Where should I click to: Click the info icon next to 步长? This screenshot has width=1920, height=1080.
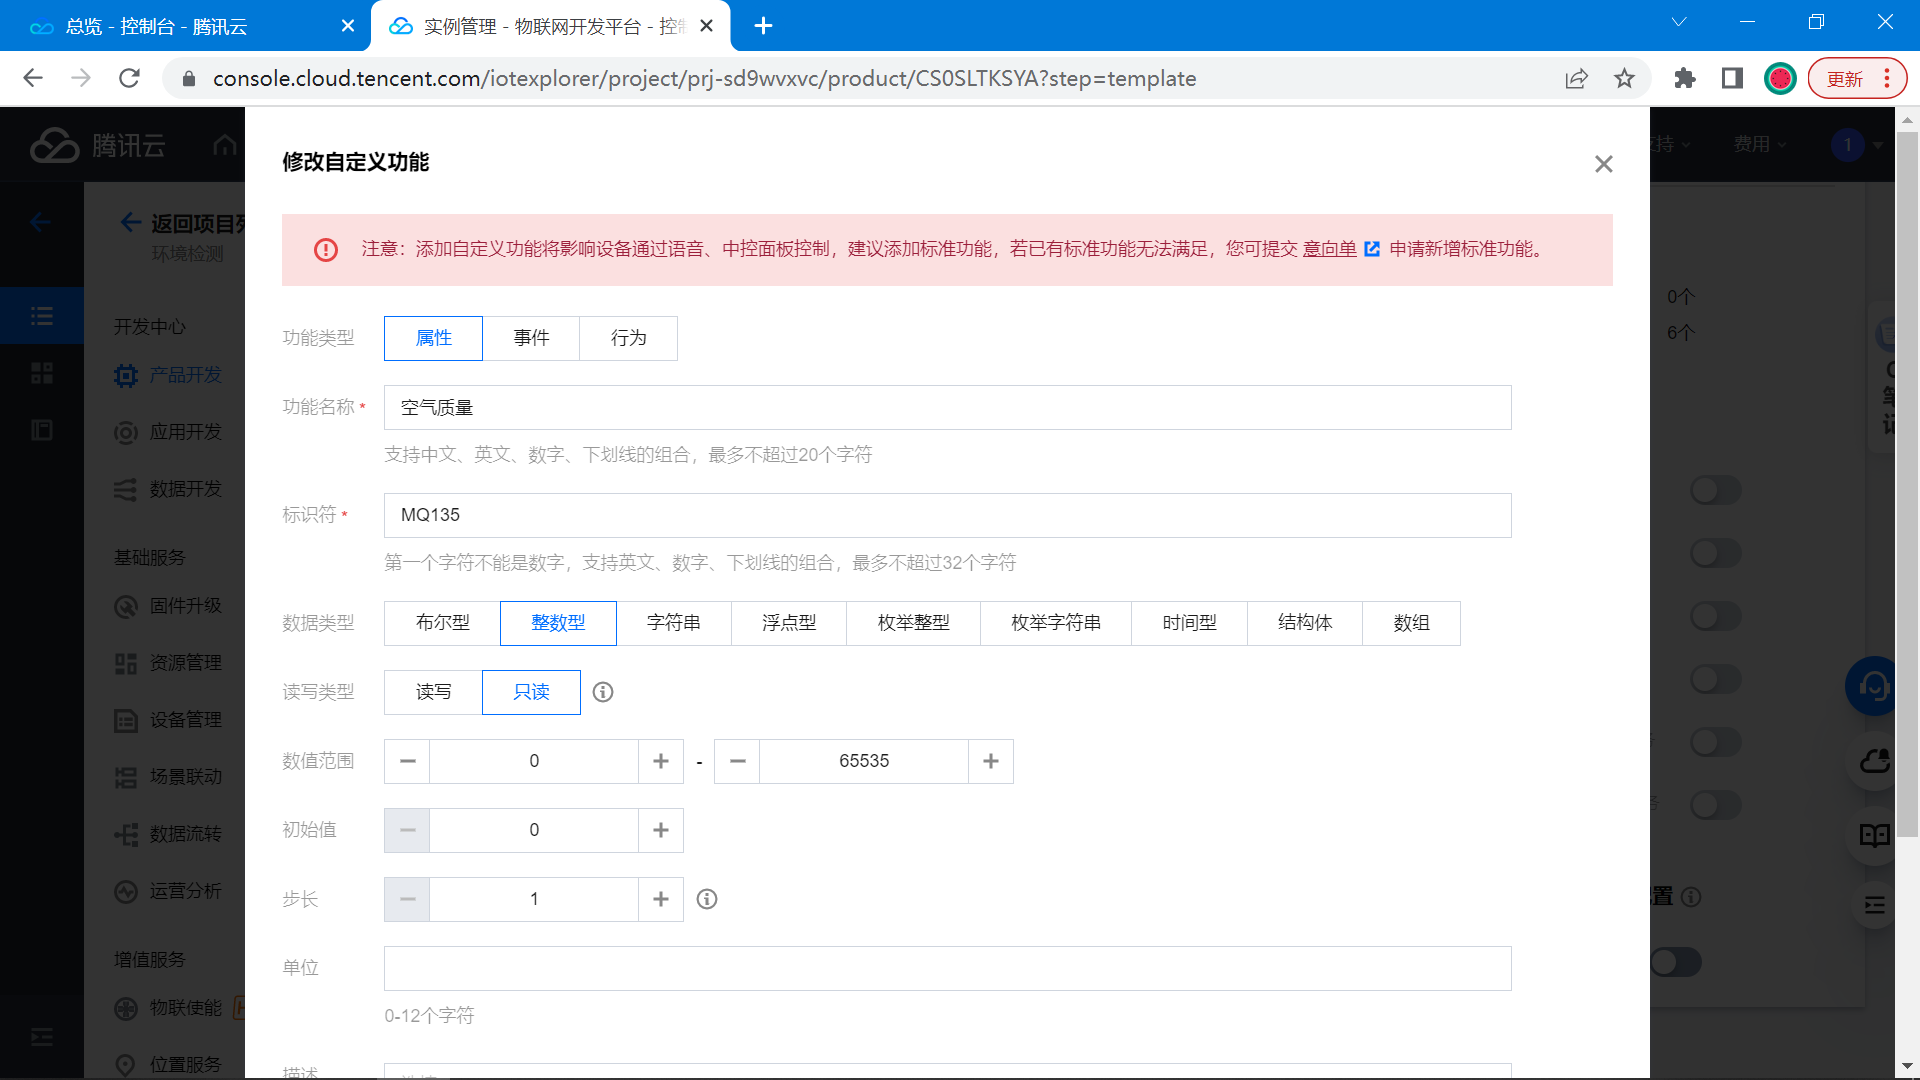tap(707, 899)
